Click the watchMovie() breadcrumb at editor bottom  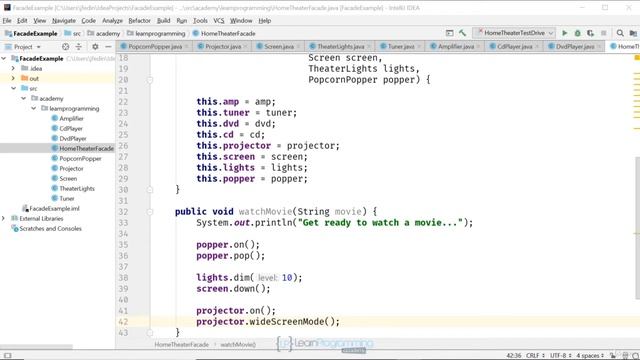238,344
